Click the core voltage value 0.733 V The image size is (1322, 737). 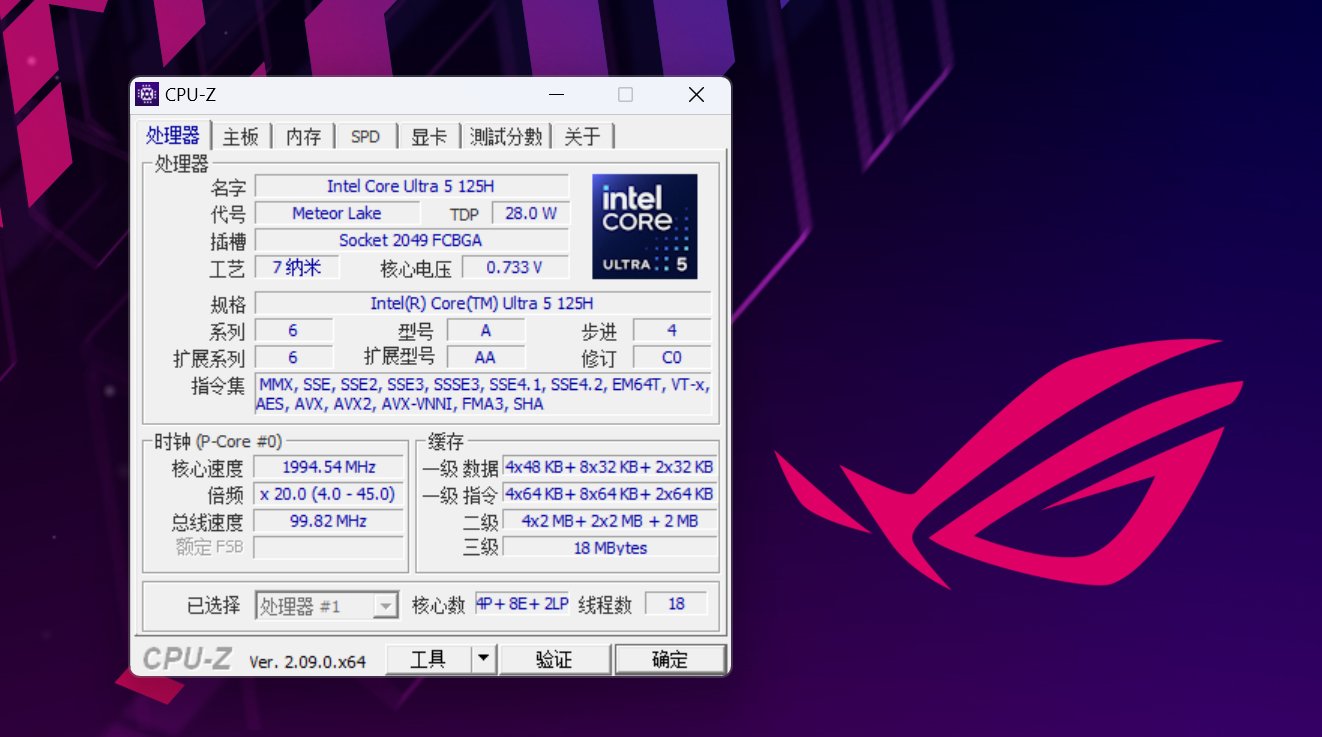(x=514, y=267)
